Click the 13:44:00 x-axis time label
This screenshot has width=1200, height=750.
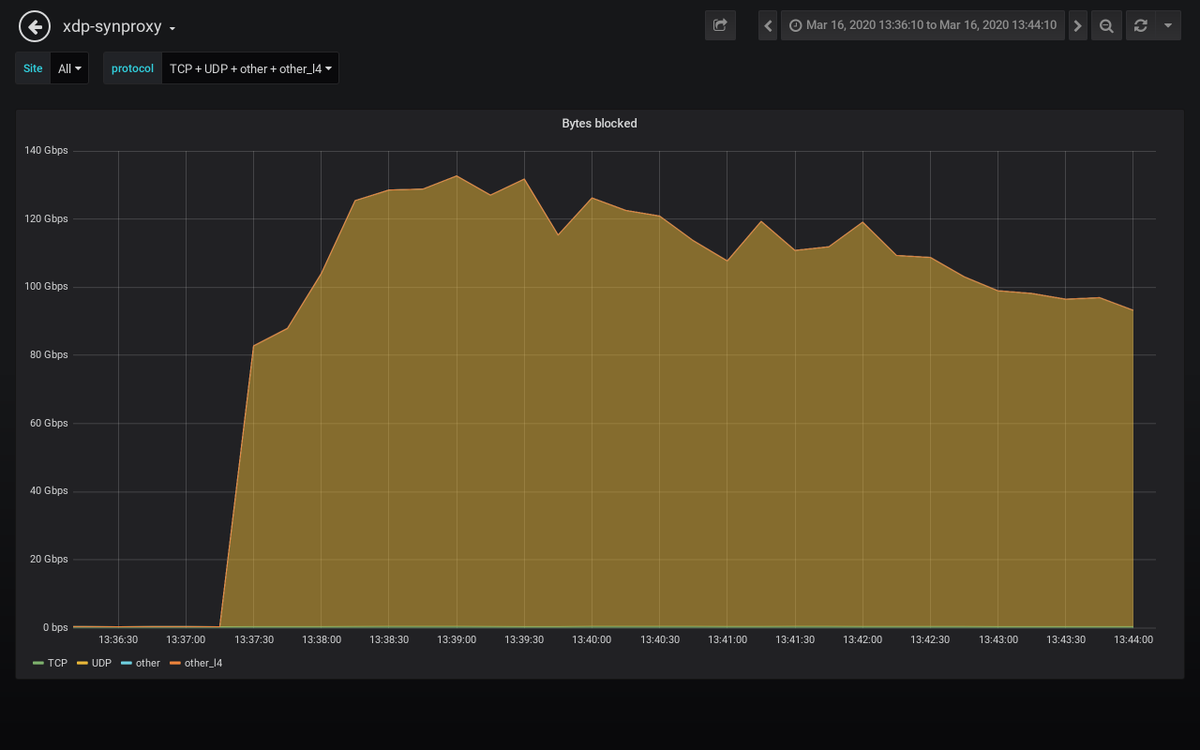[x=1133, y=639]
